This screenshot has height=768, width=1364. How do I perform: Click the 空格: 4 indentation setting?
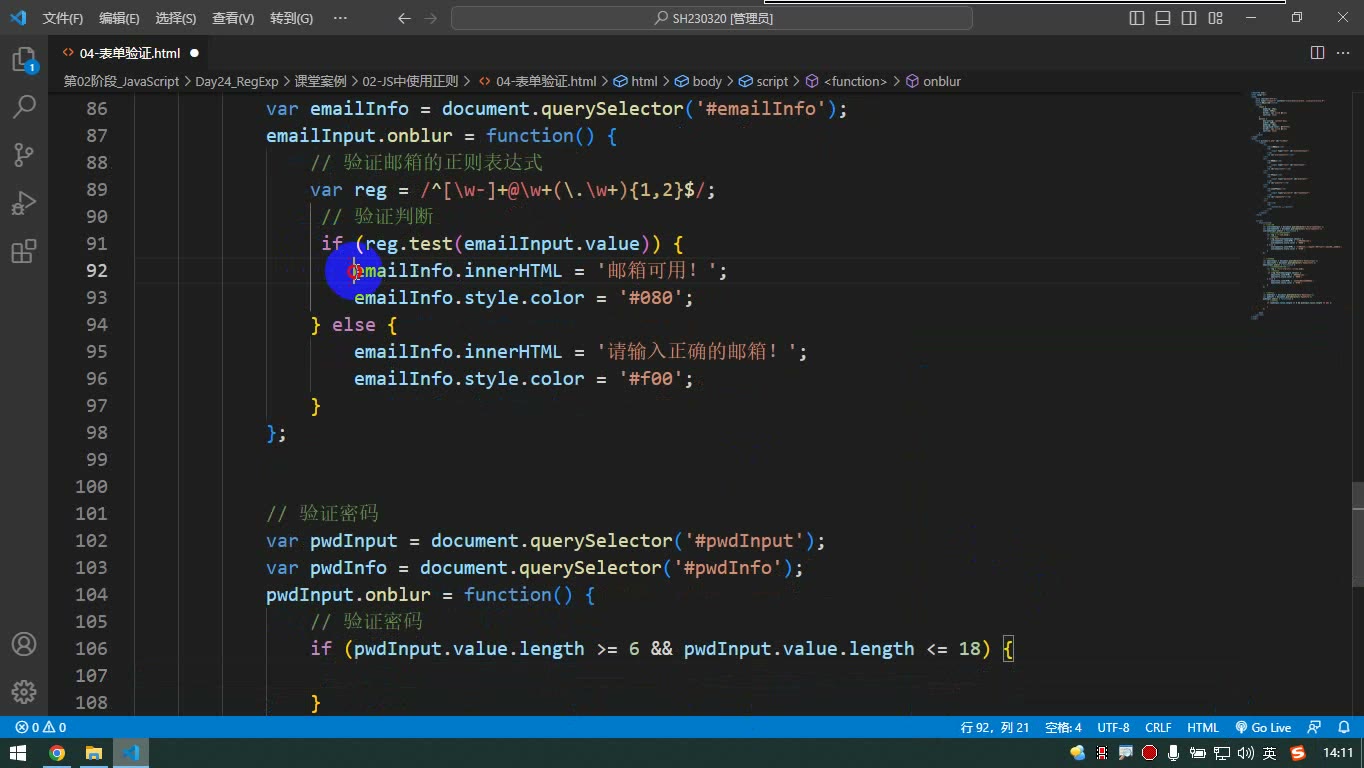1063,728
